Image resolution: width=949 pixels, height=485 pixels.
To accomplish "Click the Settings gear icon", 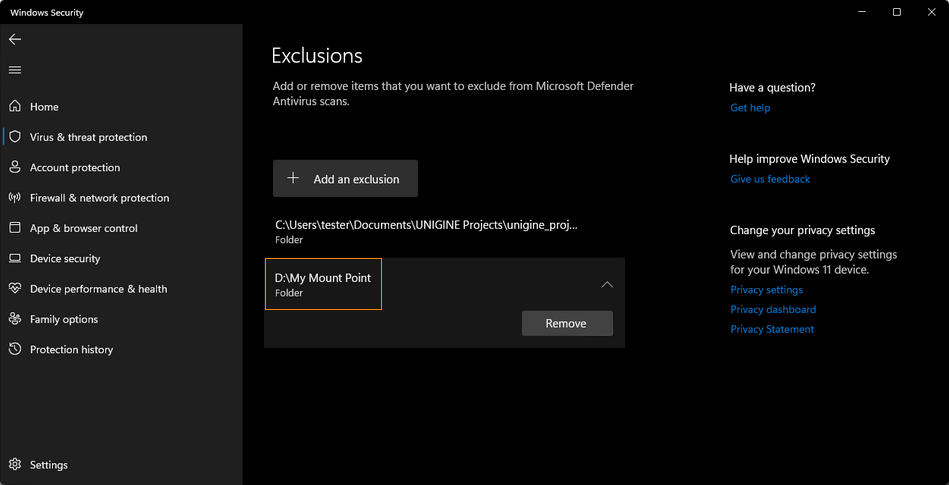I will click(15, 465).
